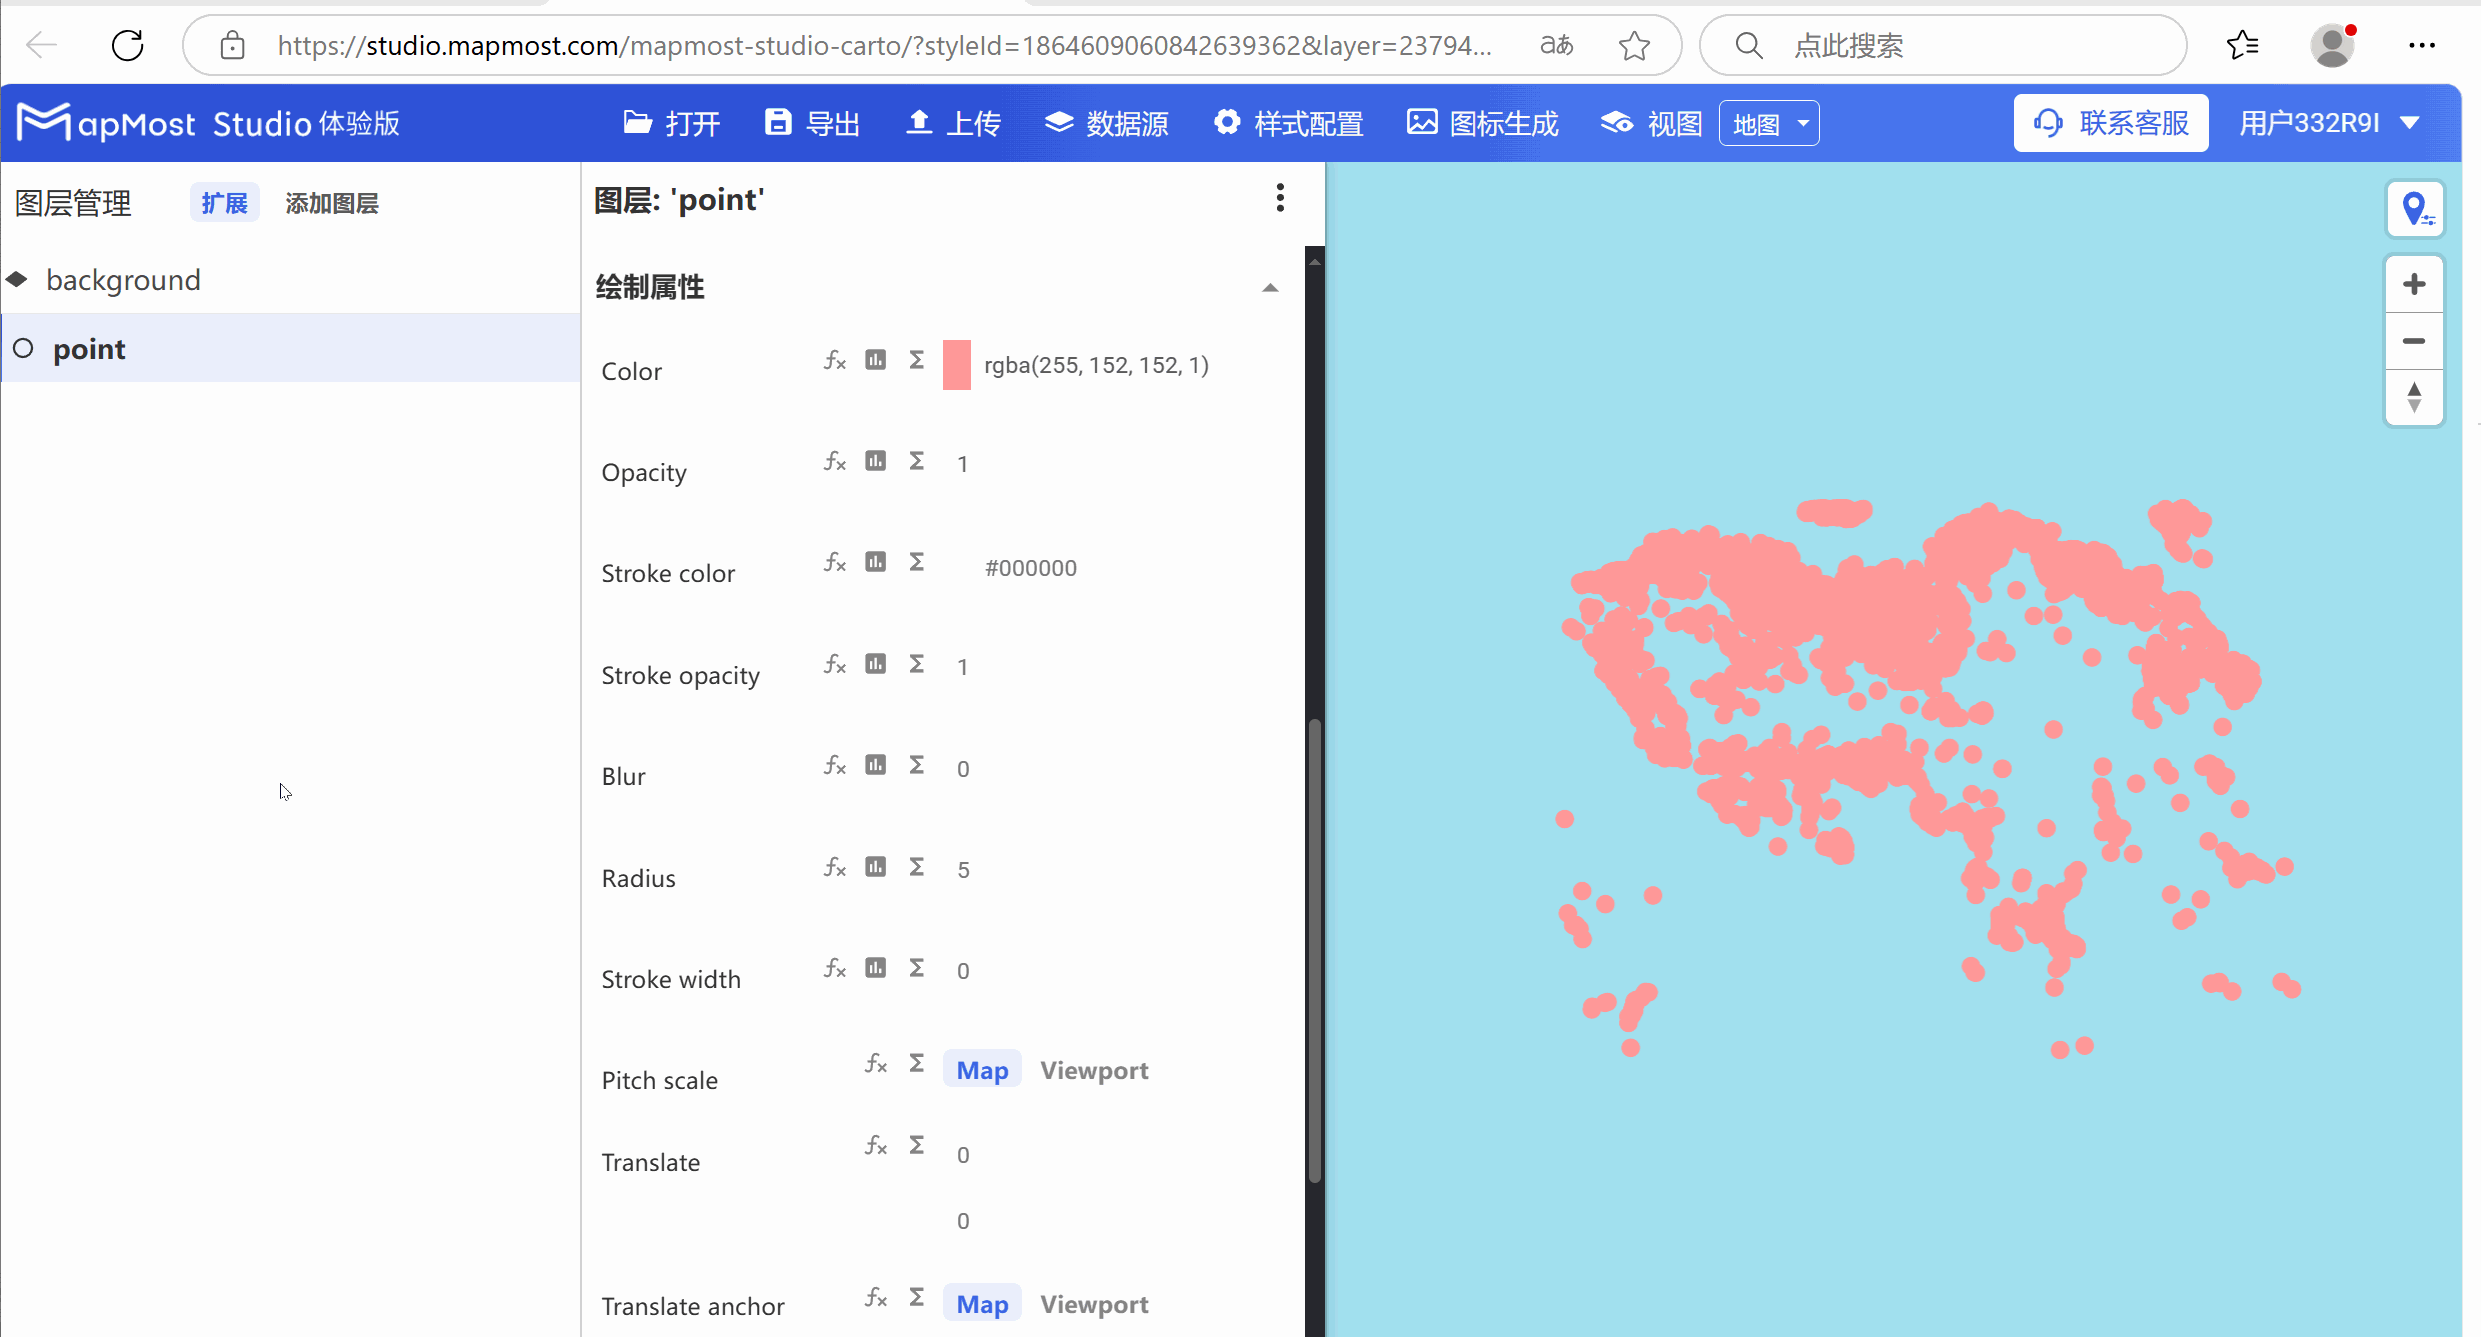Open the function editor for Color
The width and height of the screenshot is (2481, 1337).
[x=835, y=361]
